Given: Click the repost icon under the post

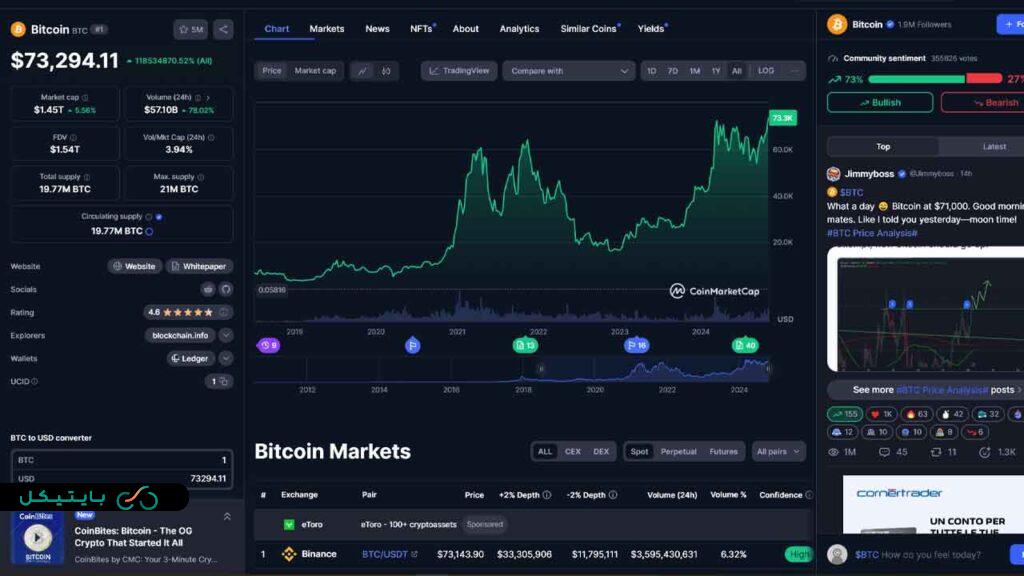Looking at the screenshot, I should tap(936, 452).
